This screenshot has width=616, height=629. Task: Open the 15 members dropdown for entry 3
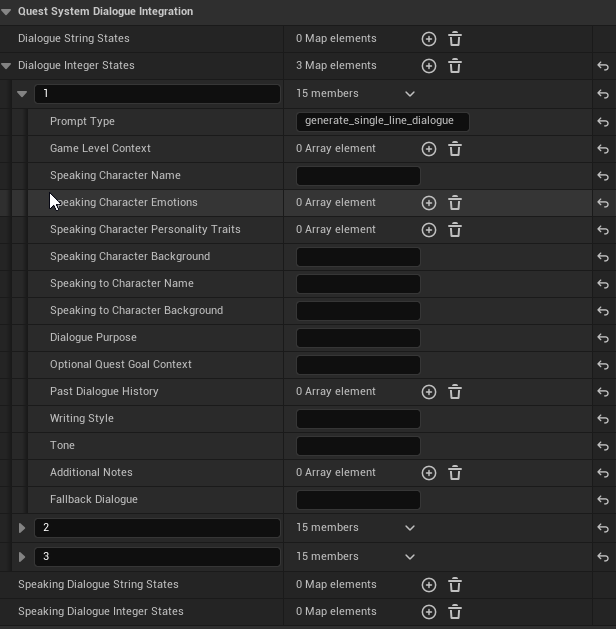(x=409, y=557)
